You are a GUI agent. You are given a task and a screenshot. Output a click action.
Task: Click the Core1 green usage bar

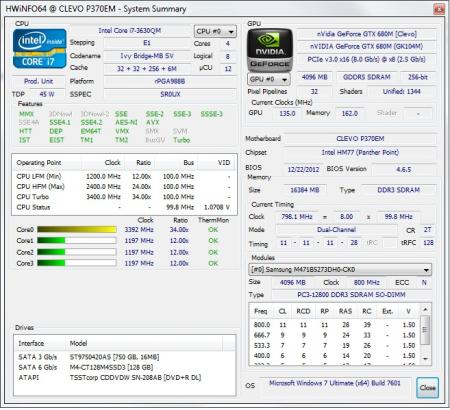77,241
